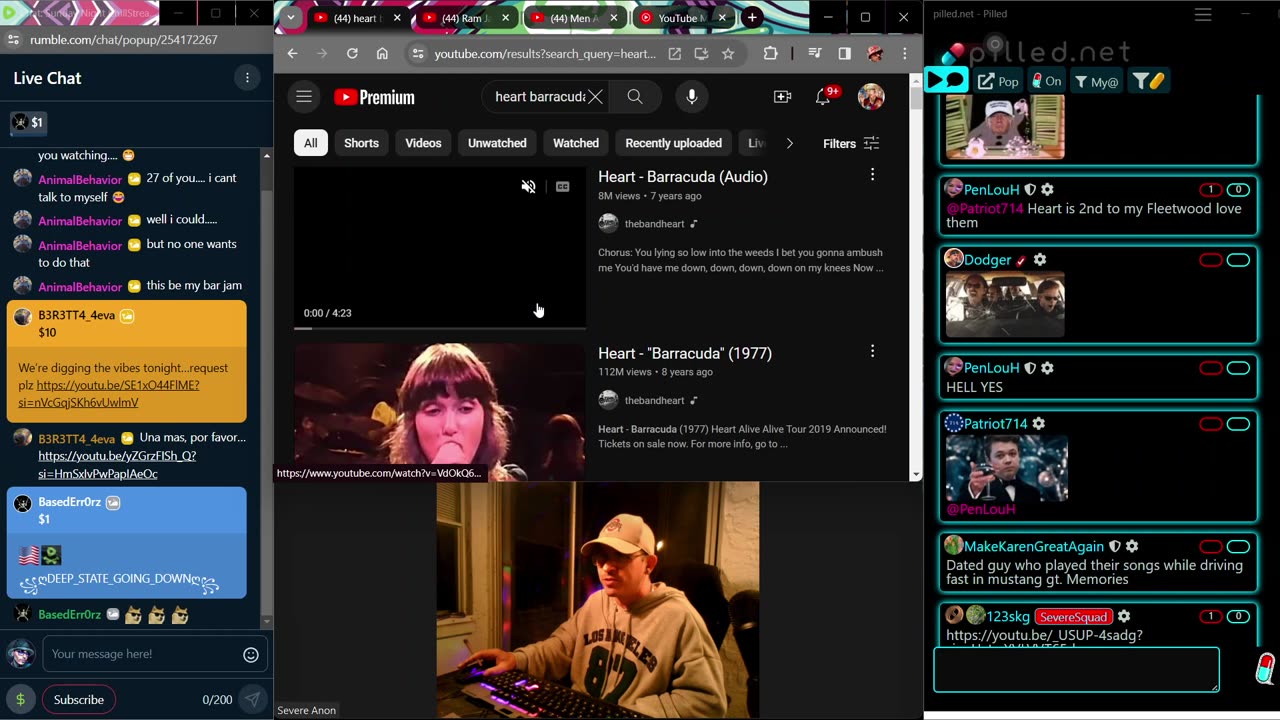Unmute the Barracuda Audio video preview

(x=529, y=187)
